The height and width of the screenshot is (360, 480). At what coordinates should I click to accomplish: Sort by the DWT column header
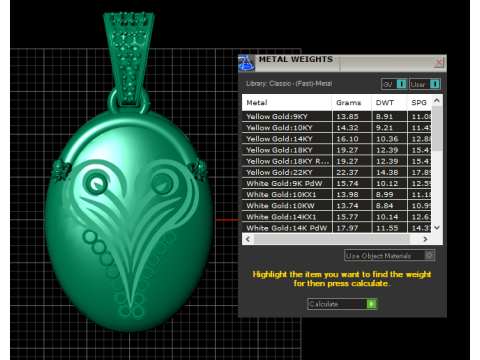tap(389, 103)
